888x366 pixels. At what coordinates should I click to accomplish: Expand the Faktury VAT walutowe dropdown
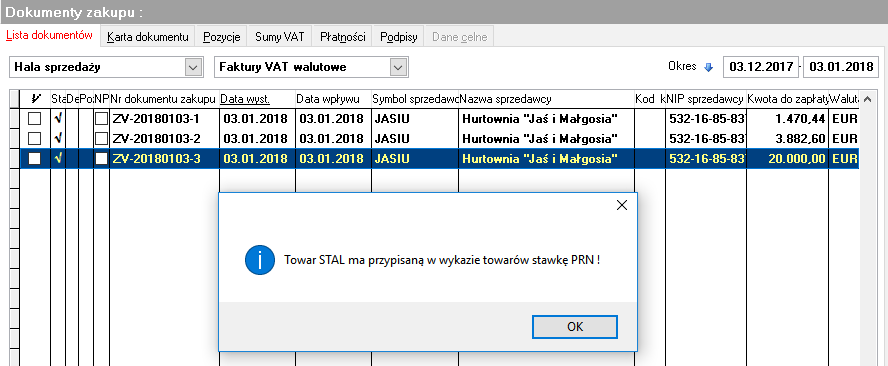pos(399,67)
